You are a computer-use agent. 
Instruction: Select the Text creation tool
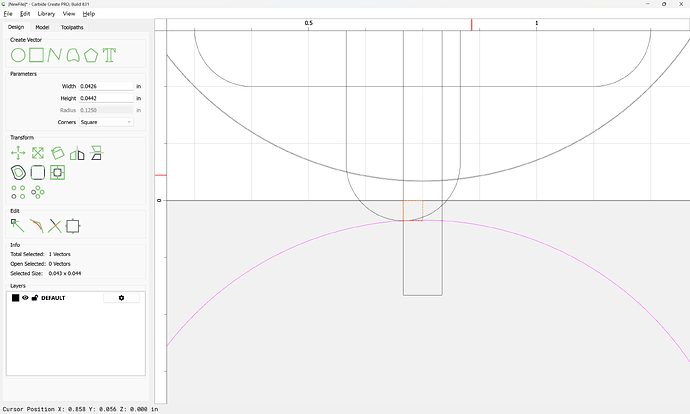pyautogui.click(x=109, y=55)
